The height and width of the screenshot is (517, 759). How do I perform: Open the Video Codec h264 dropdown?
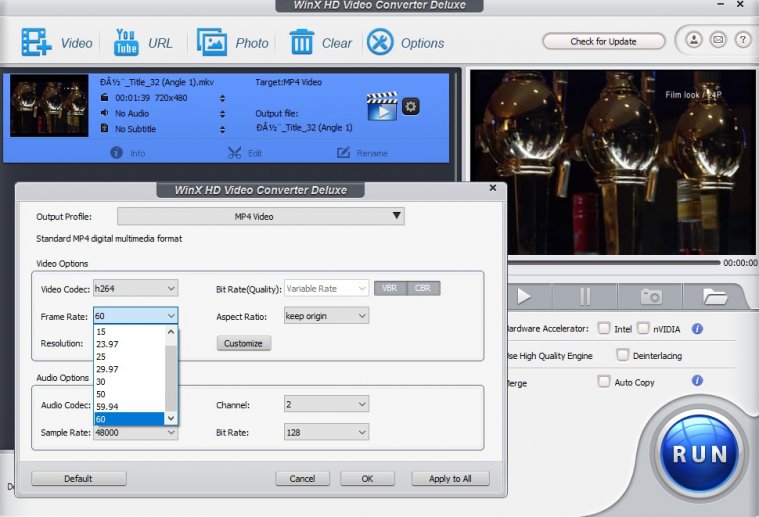pos(135,288)
